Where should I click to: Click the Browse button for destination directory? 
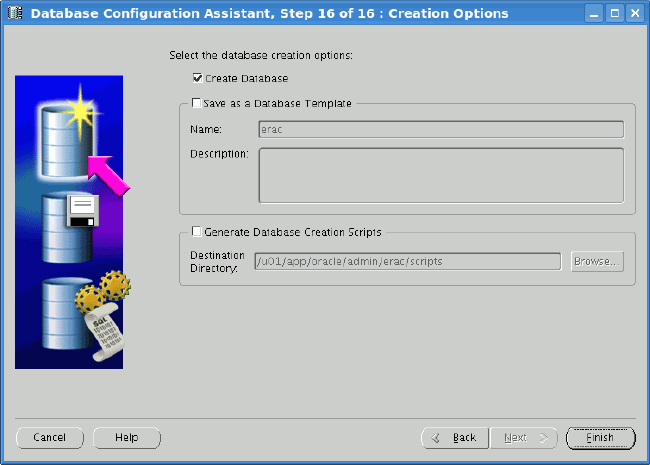click(598, 261)
